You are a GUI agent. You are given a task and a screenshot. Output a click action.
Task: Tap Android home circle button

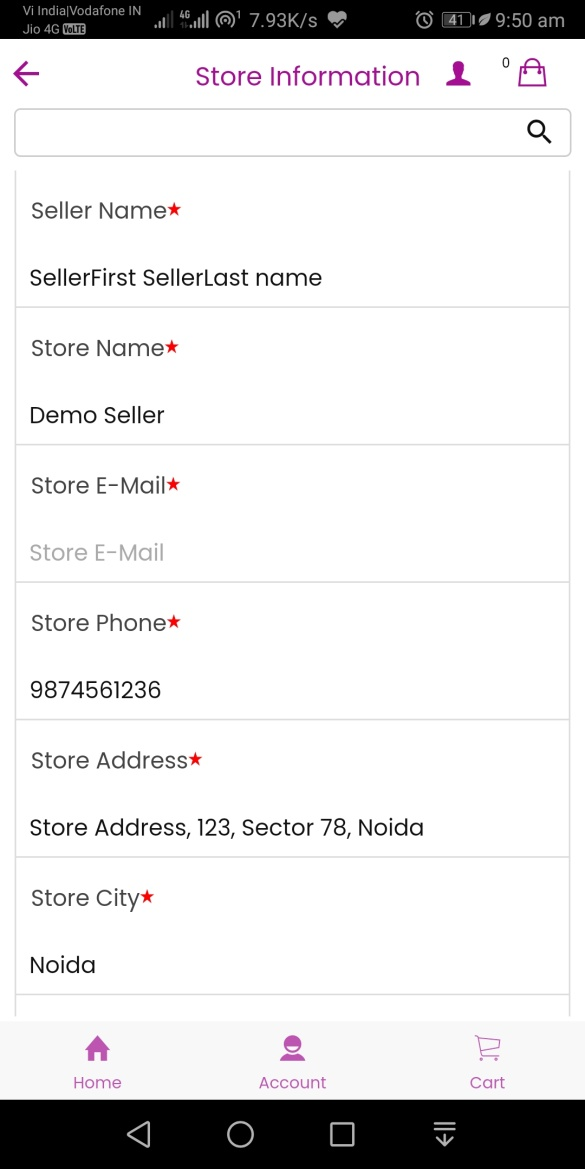tap(240, 1134)
